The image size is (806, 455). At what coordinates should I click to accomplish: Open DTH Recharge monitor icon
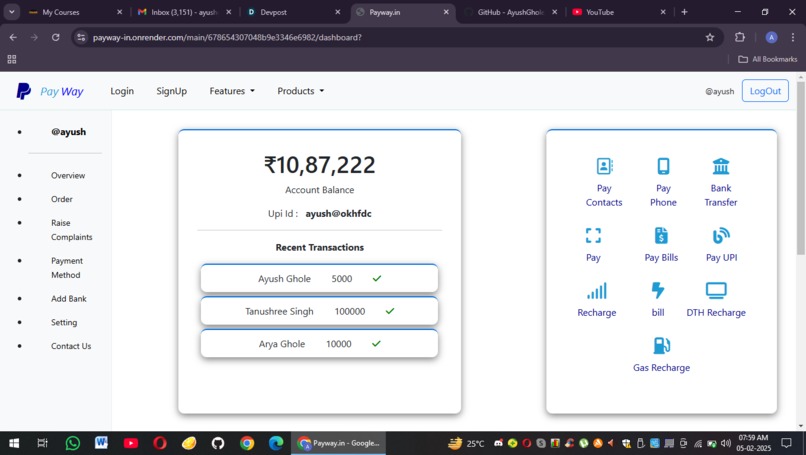pyautogui.click(x=716, y=290)
